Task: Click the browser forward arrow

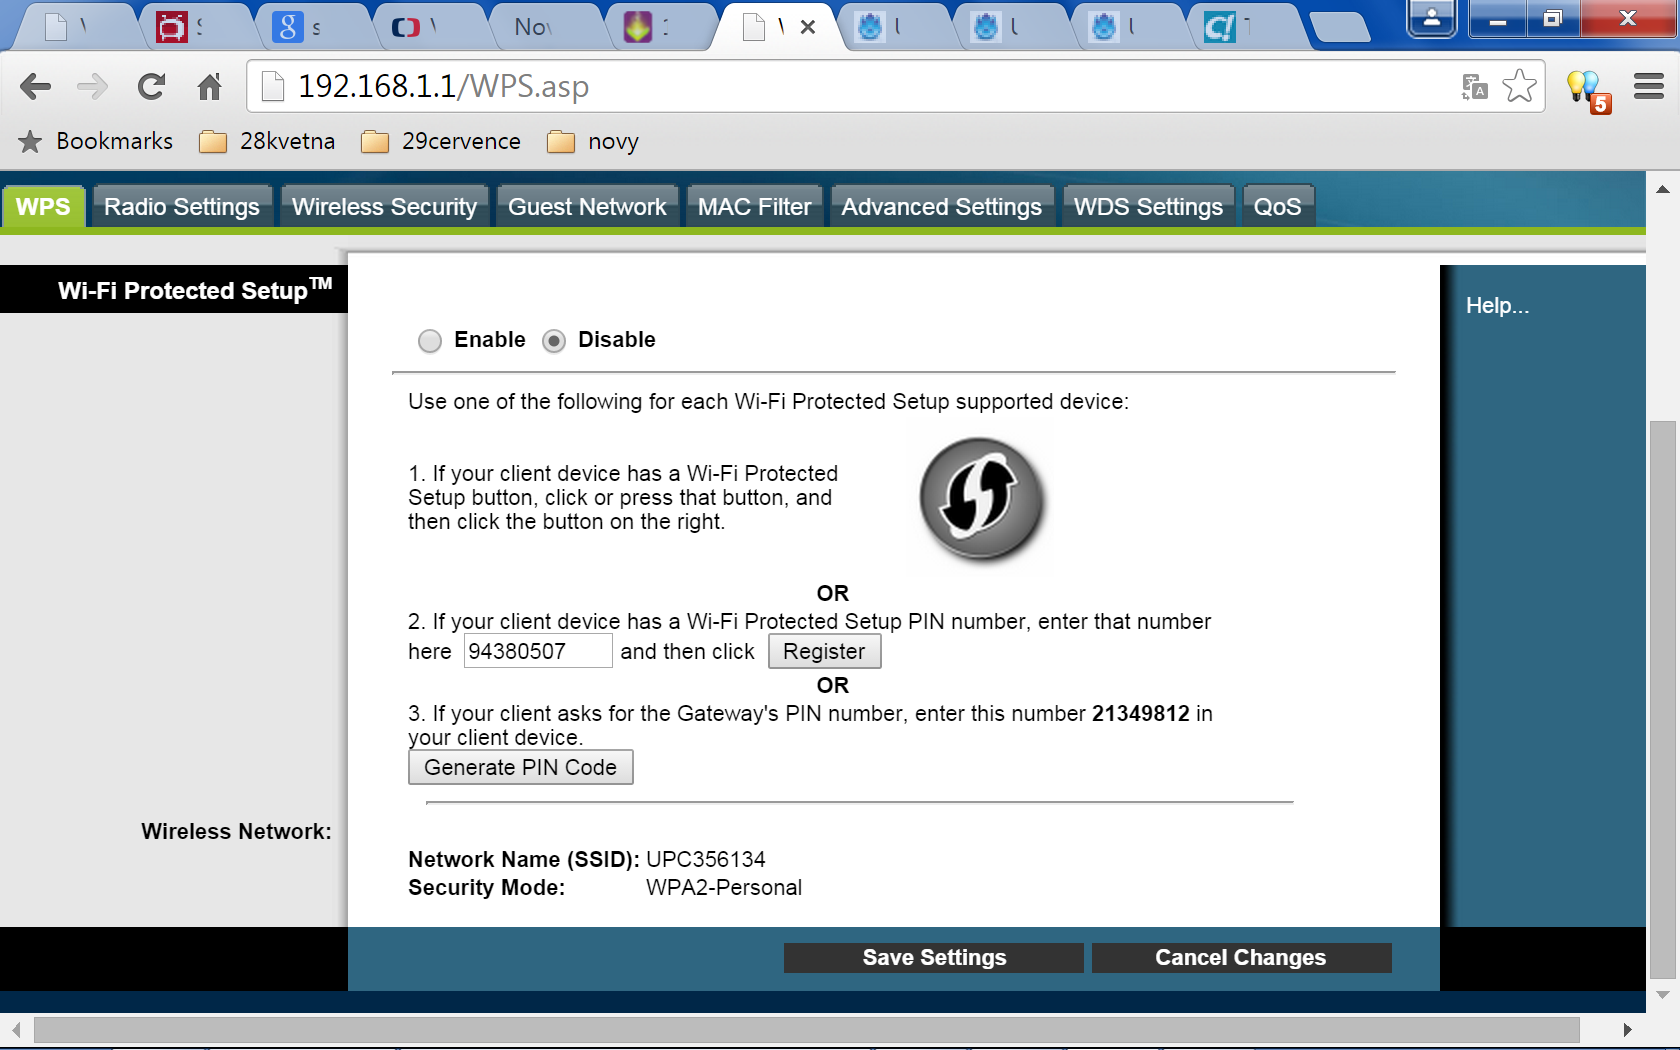Action: click(x=92, y=87)
